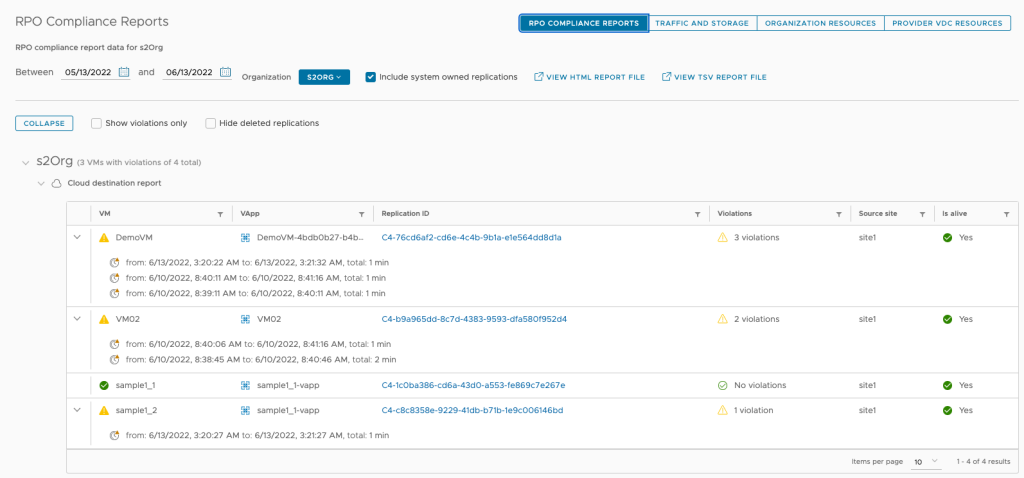Open the Items per page dropdown

point(925,461)
